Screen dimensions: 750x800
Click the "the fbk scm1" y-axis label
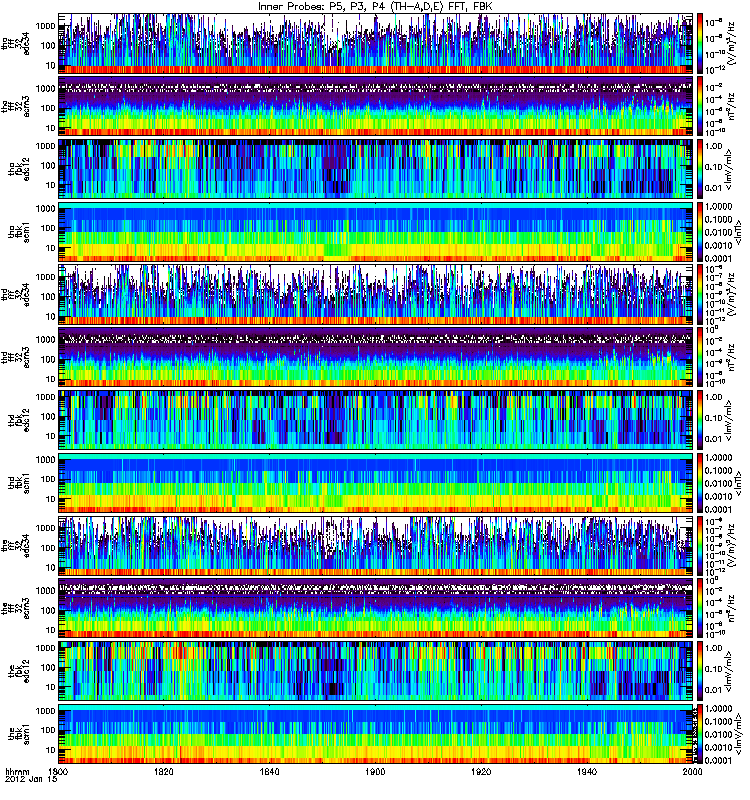coord(19,734)
